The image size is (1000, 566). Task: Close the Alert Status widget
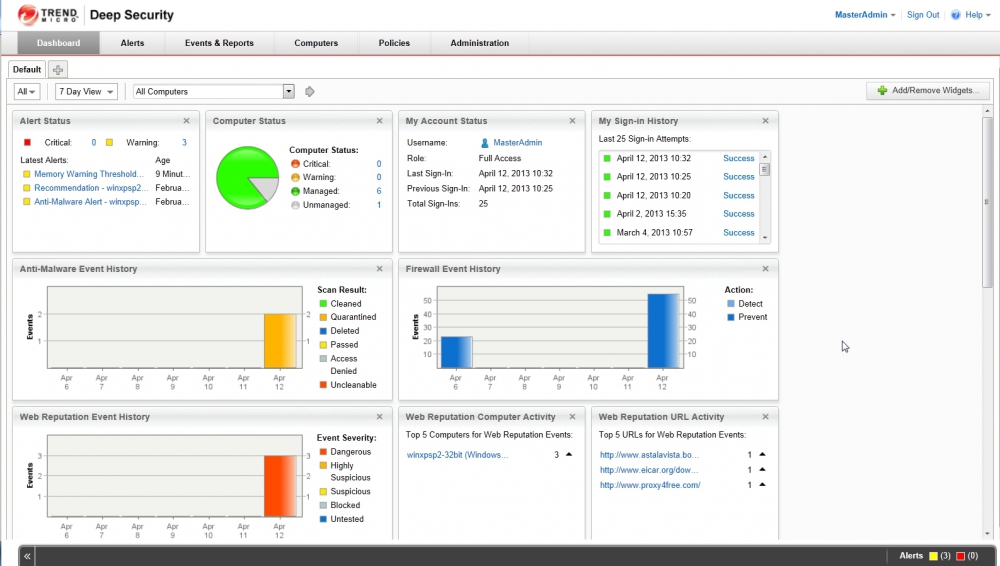tap(187, 121)
